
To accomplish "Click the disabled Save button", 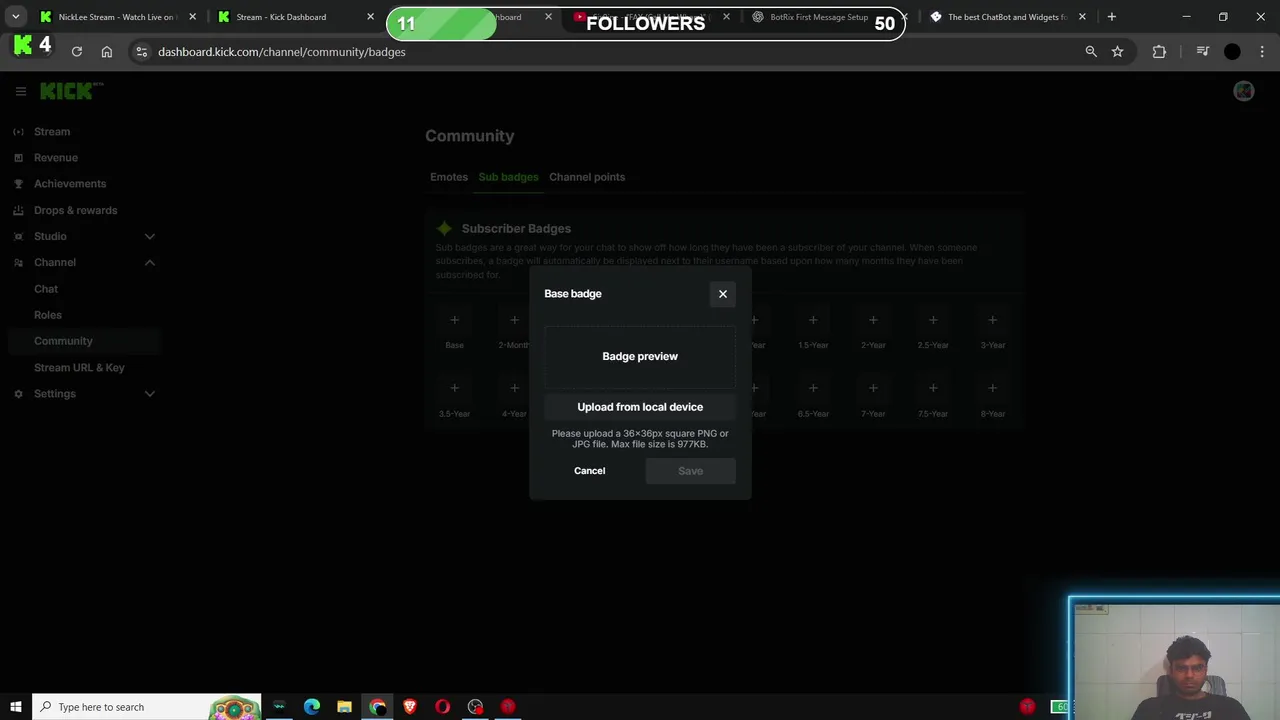I will tap(690, 471).
